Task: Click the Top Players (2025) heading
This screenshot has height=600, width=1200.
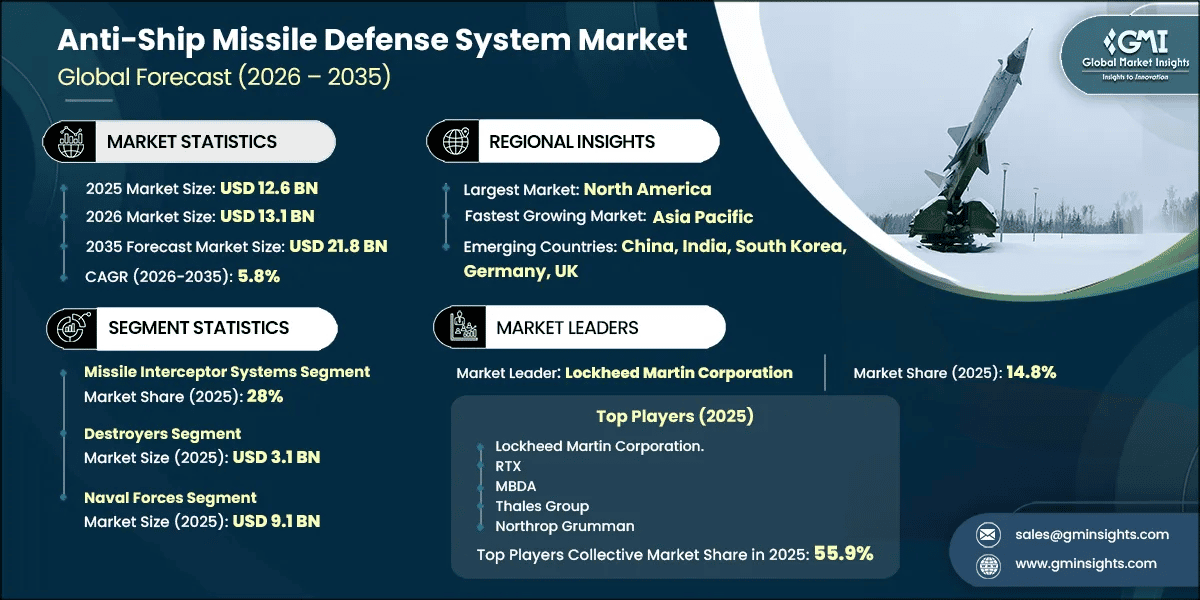Action: click(x=675, y=415)
